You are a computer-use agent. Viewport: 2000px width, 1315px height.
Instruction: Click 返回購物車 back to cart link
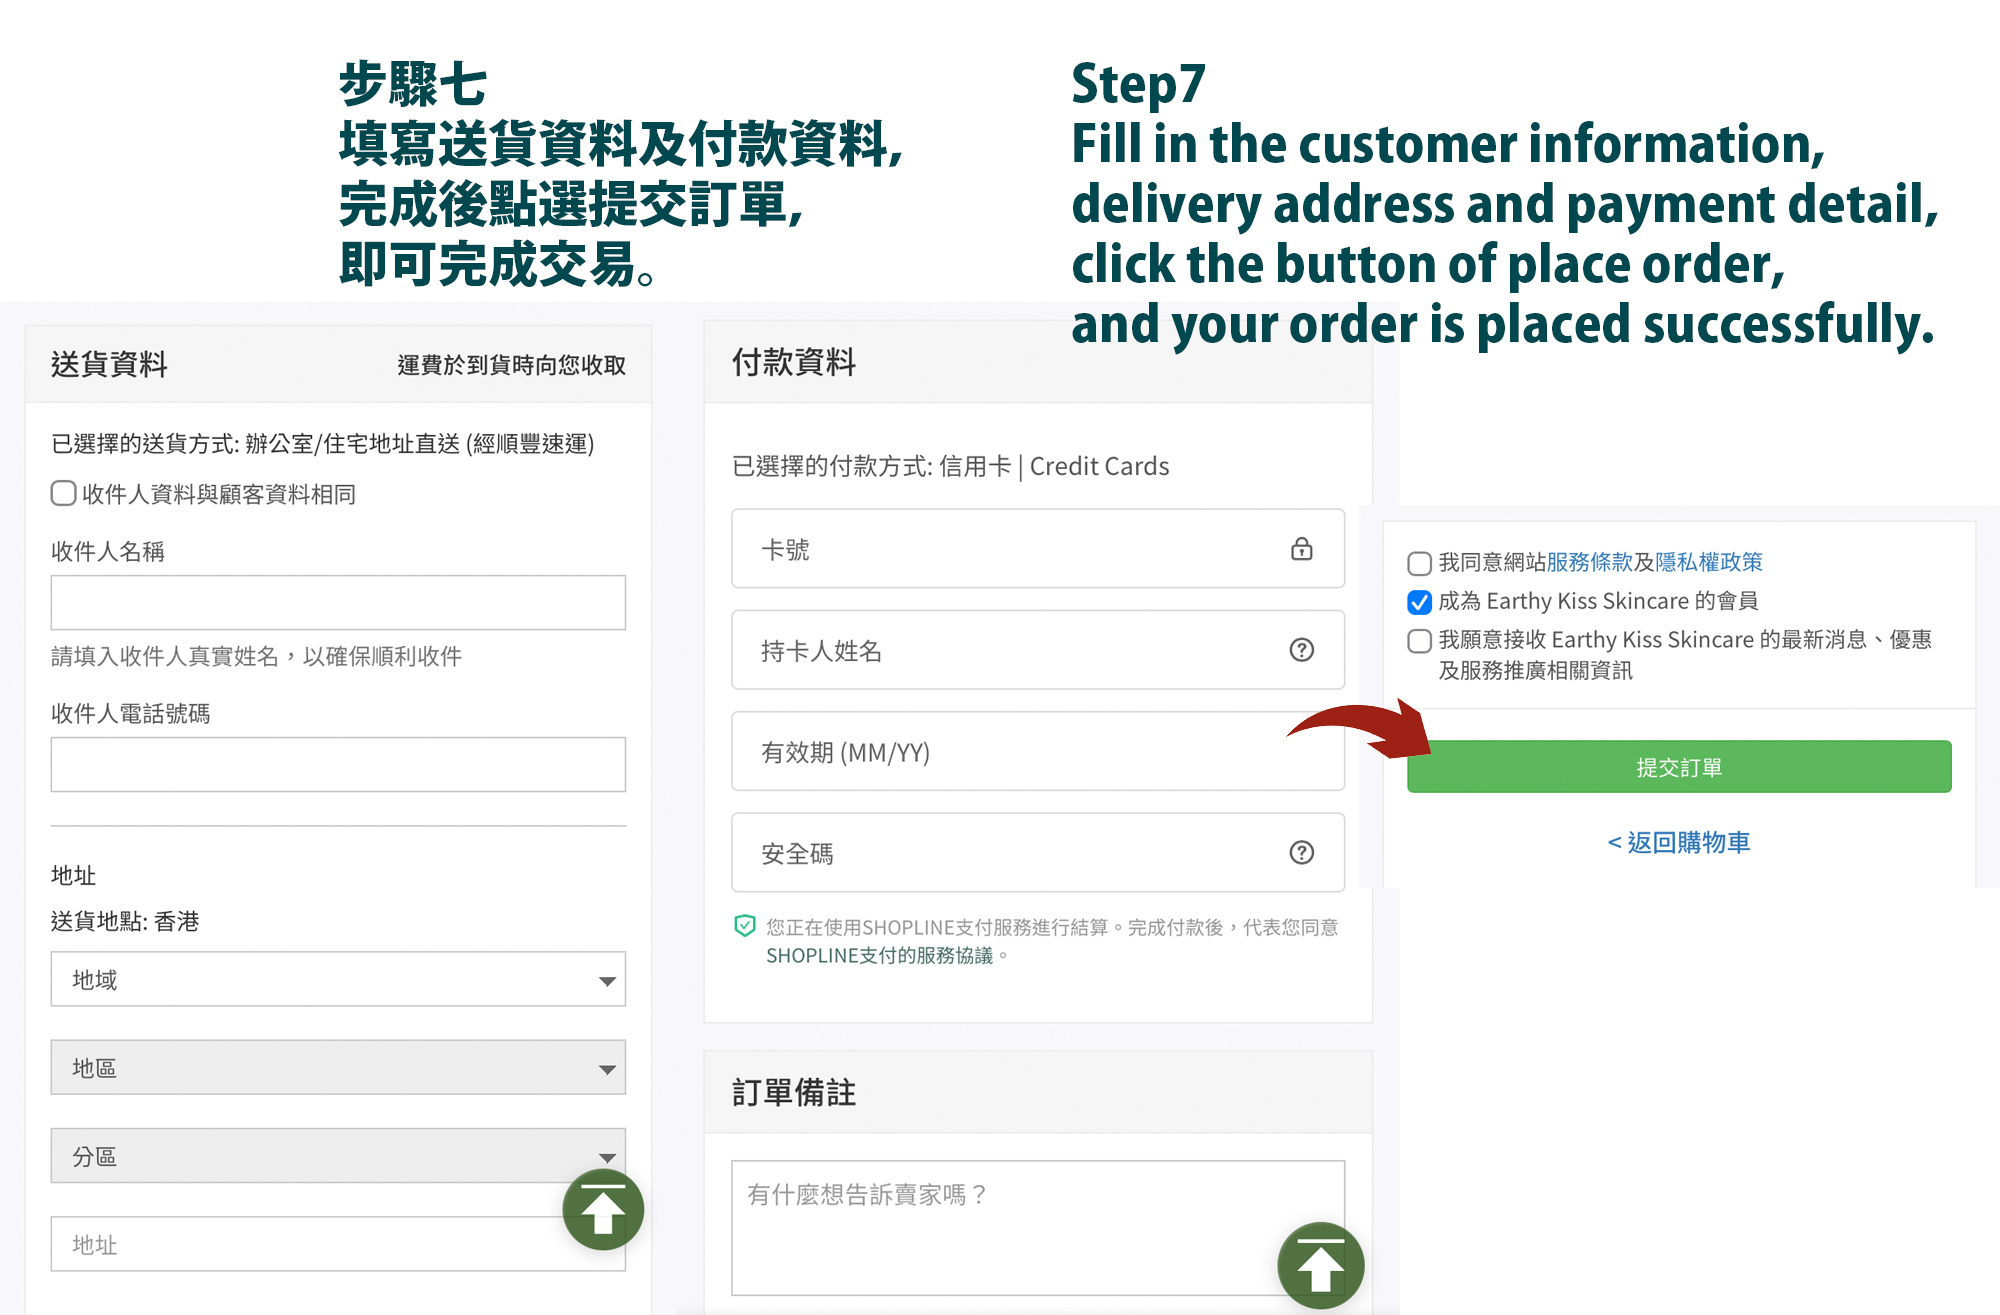1679,843
